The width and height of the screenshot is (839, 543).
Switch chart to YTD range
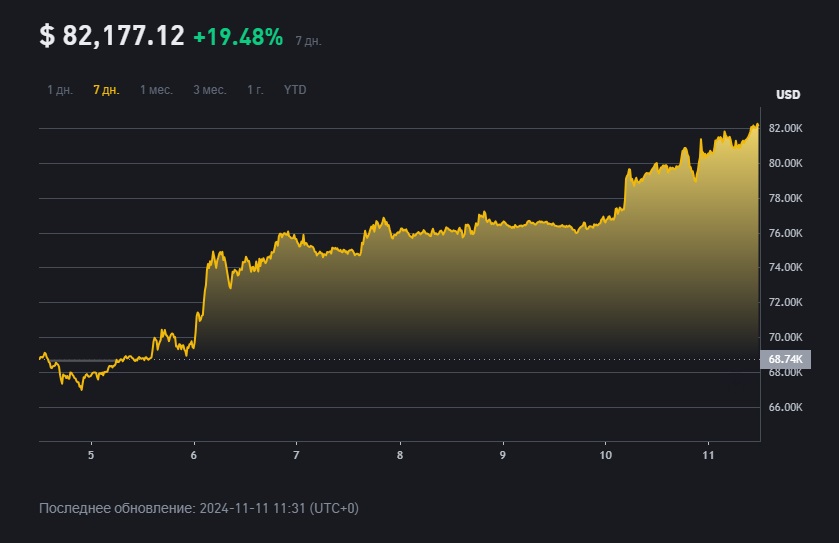click(x=295, y=90)
